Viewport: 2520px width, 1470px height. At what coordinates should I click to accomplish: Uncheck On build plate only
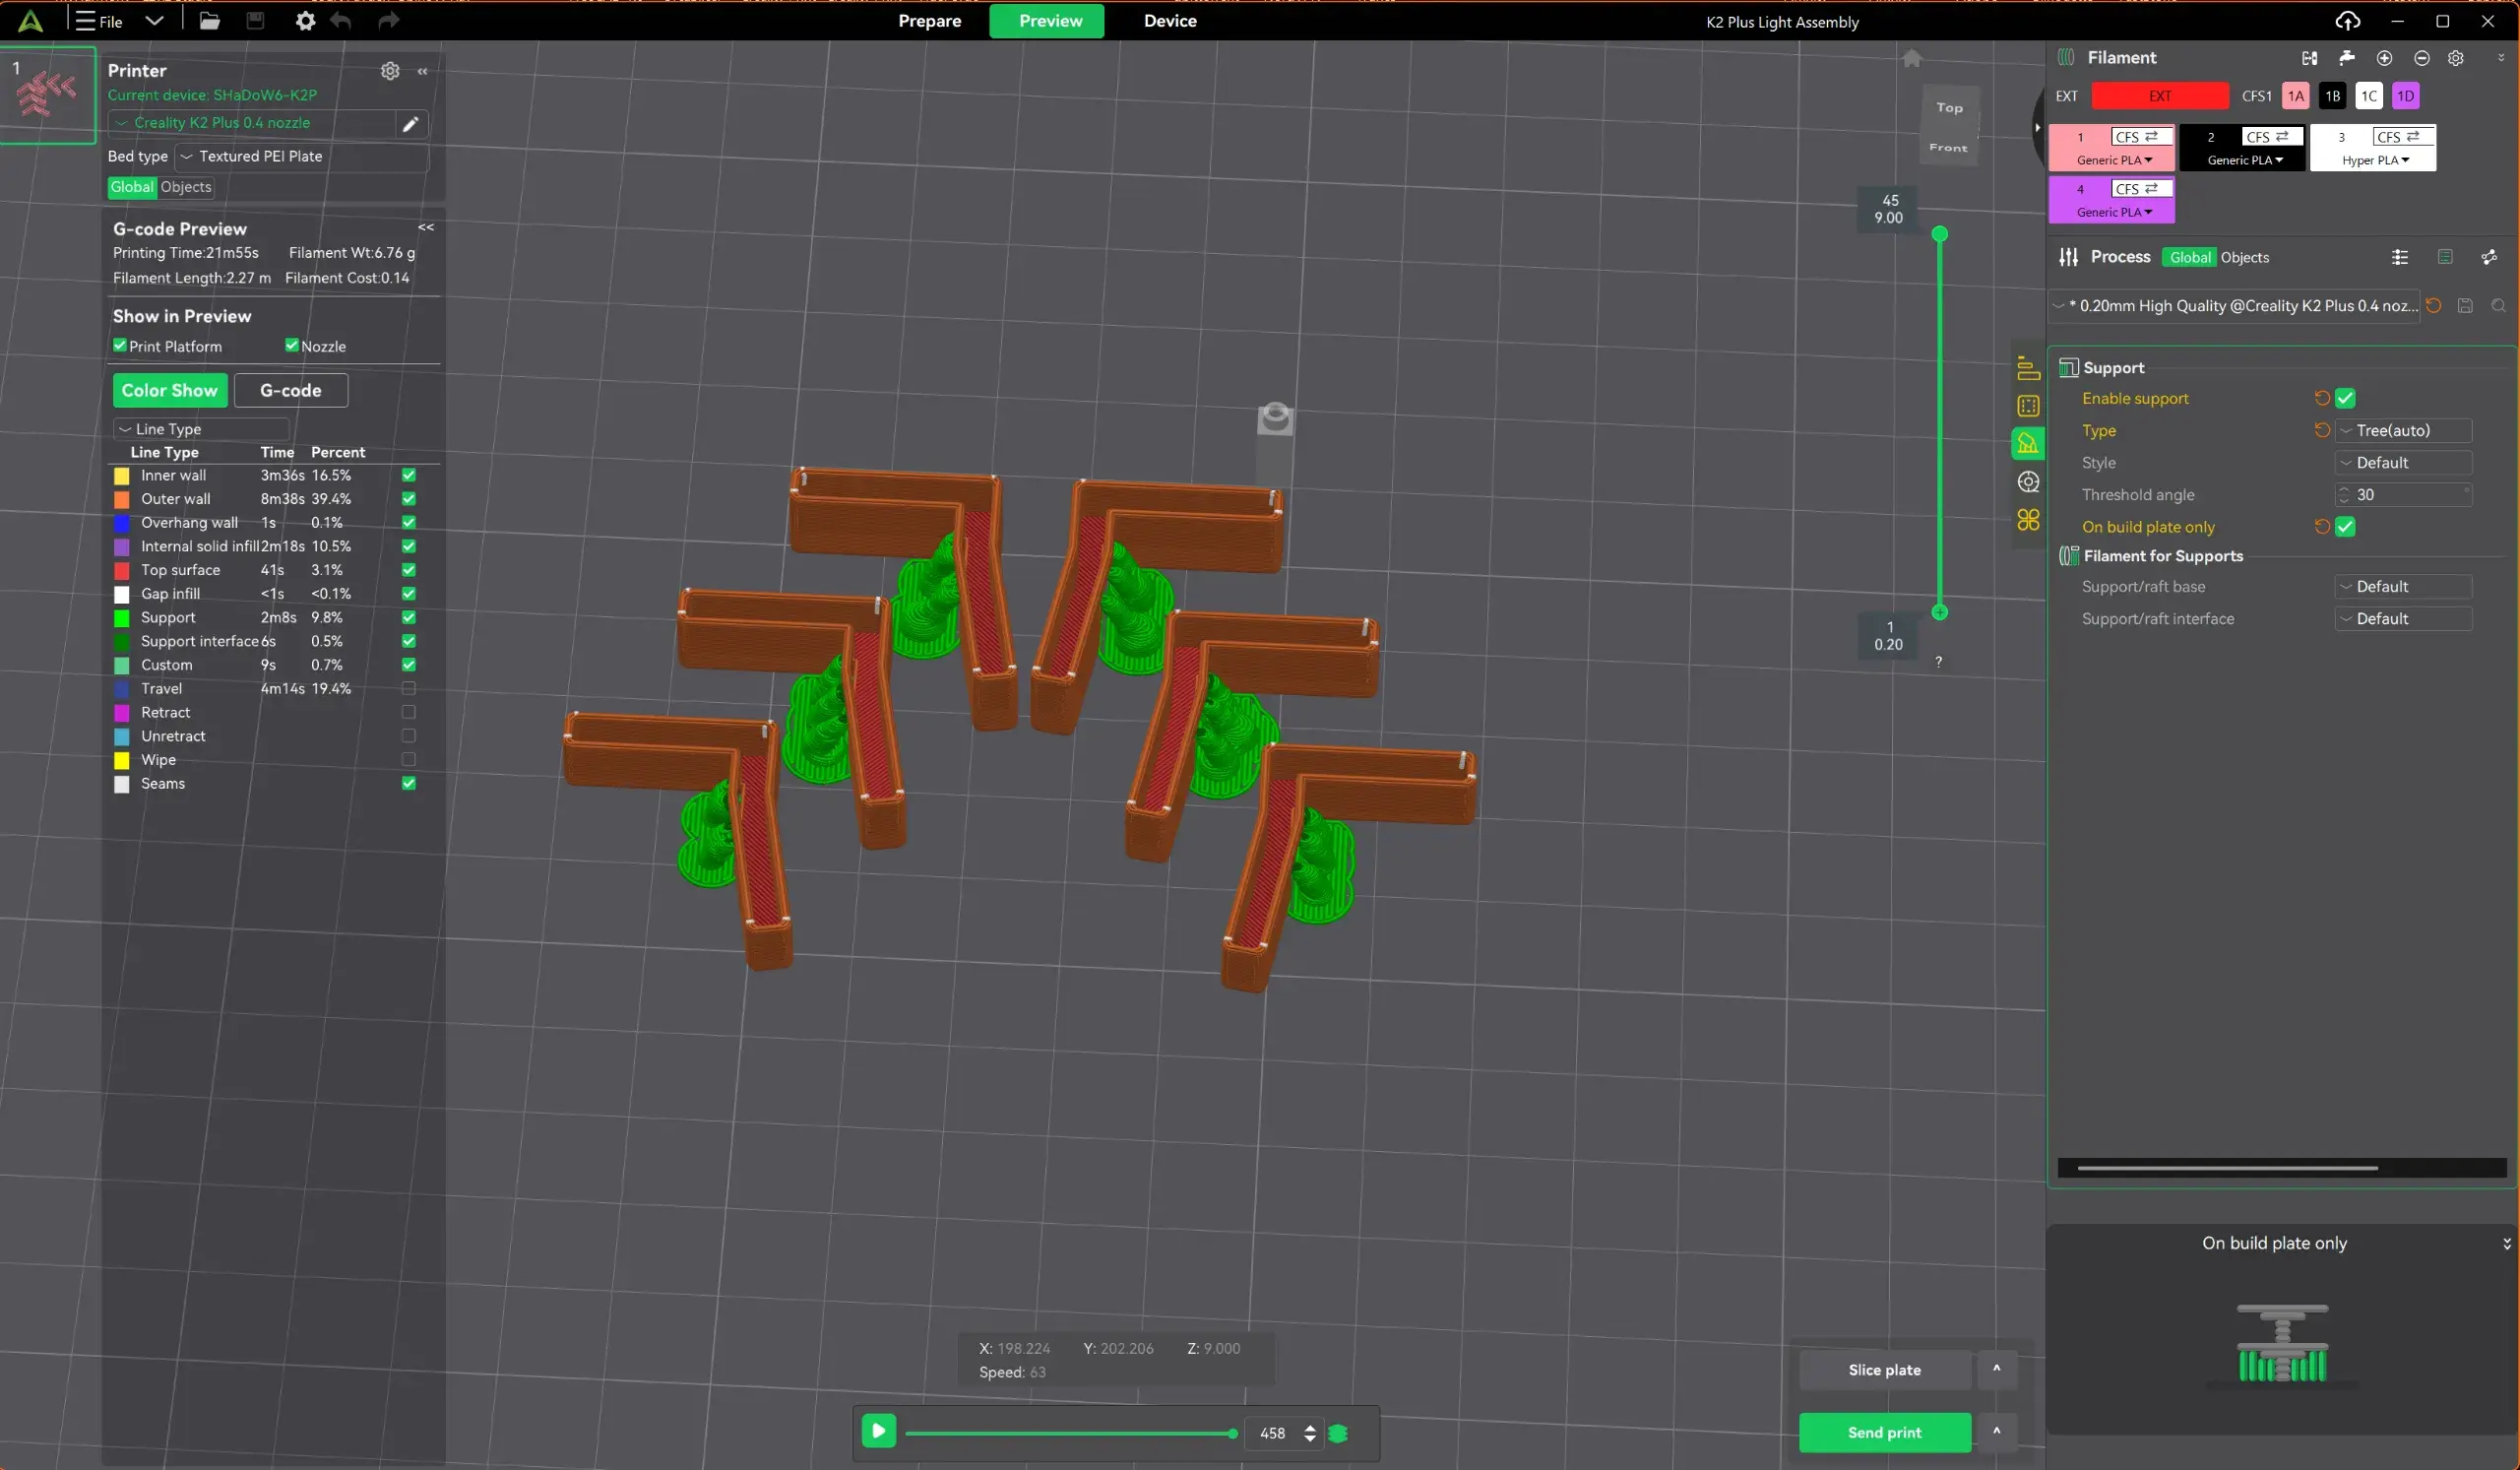click(2345, 527)
